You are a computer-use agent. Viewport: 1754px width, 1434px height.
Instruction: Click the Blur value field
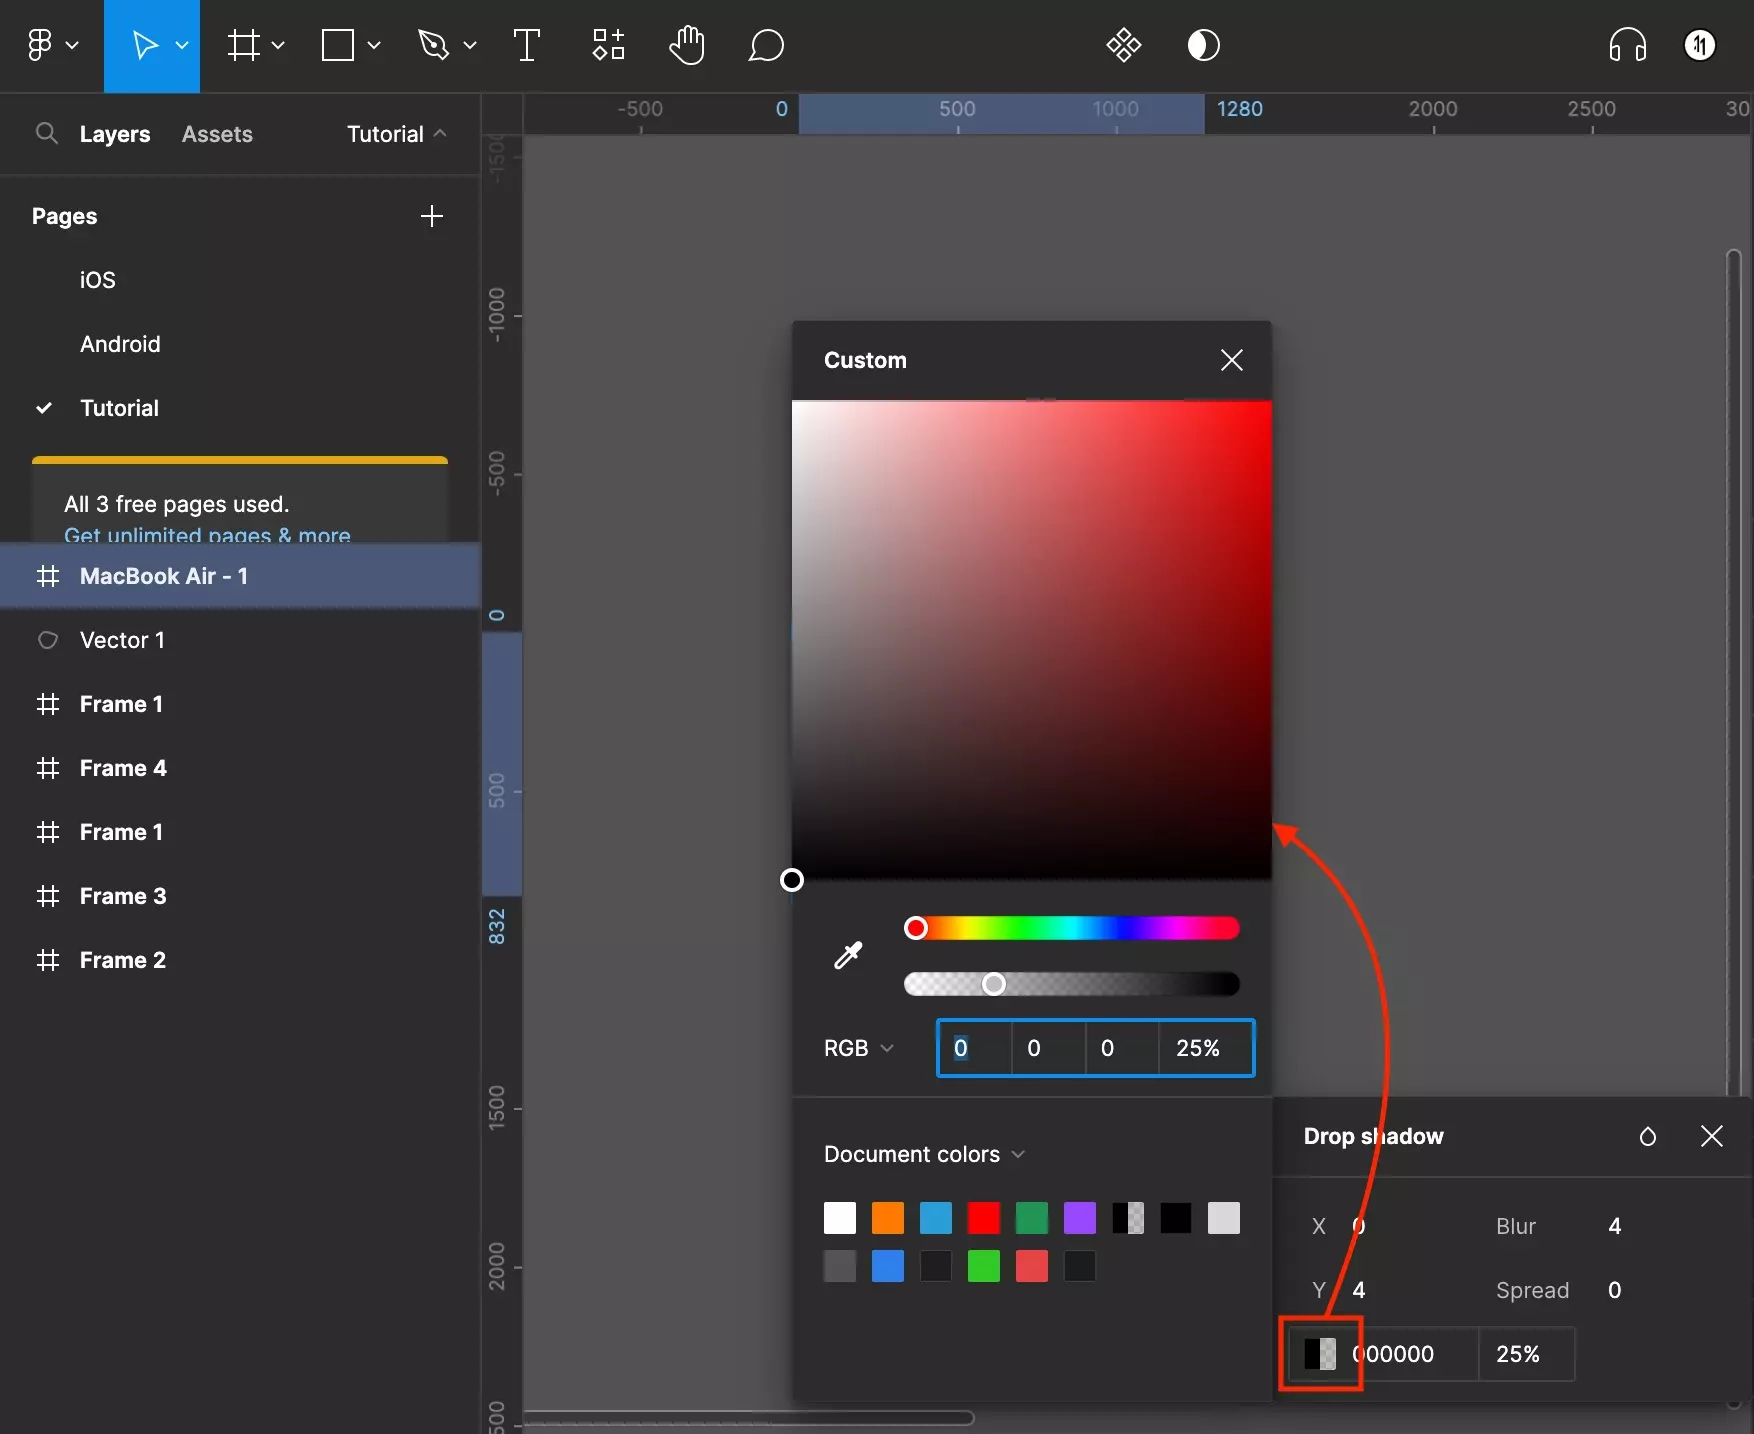point(1614,1226)
